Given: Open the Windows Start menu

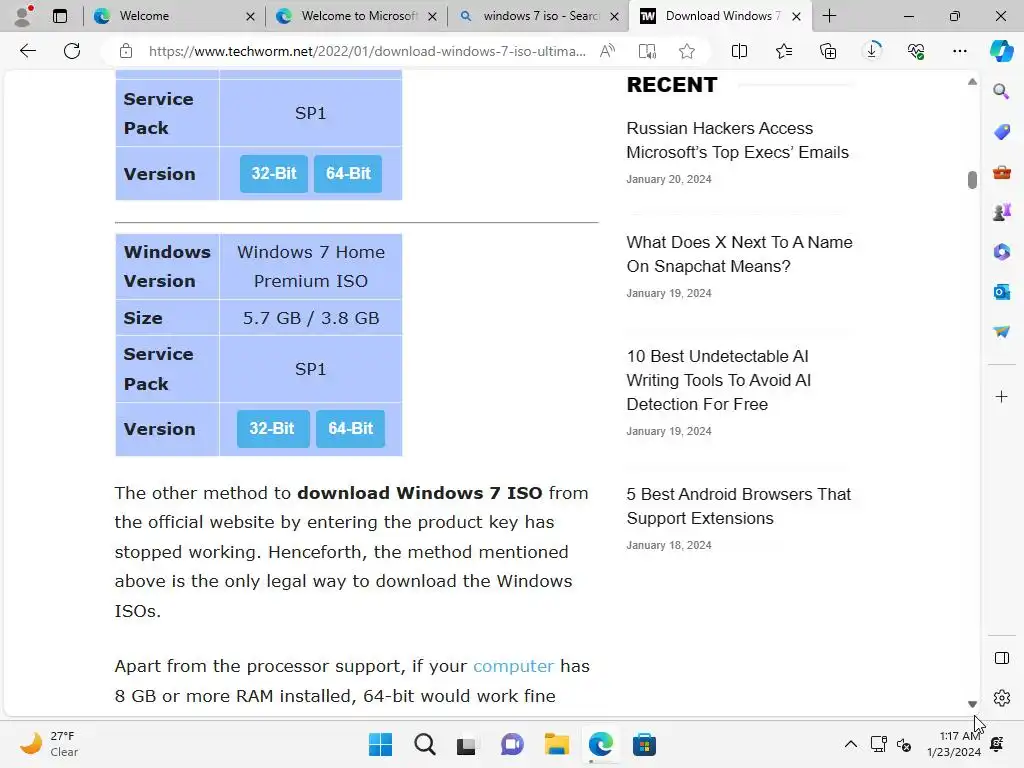Looking at the screenshot, I should (380, 744).
